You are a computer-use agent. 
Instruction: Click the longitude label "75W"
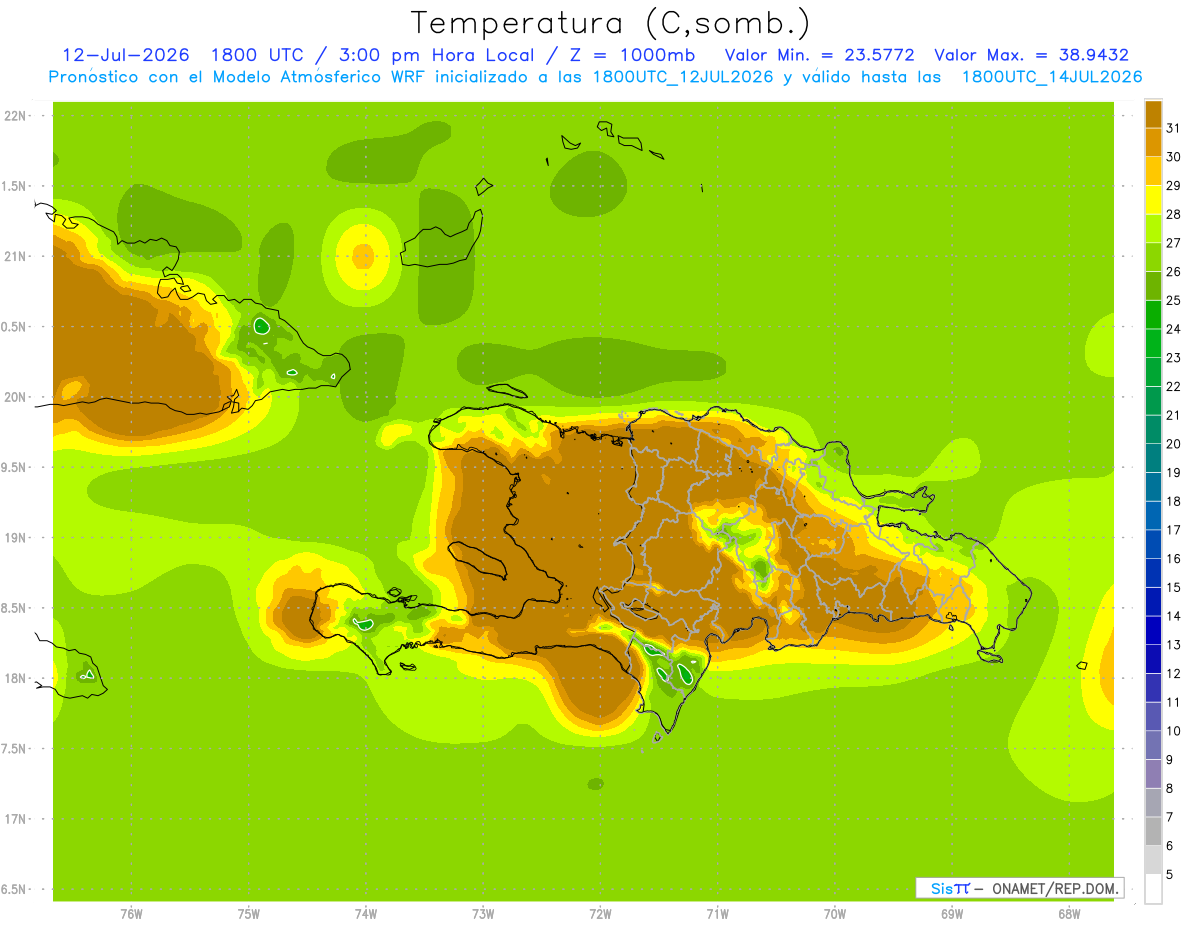point(249,914)
